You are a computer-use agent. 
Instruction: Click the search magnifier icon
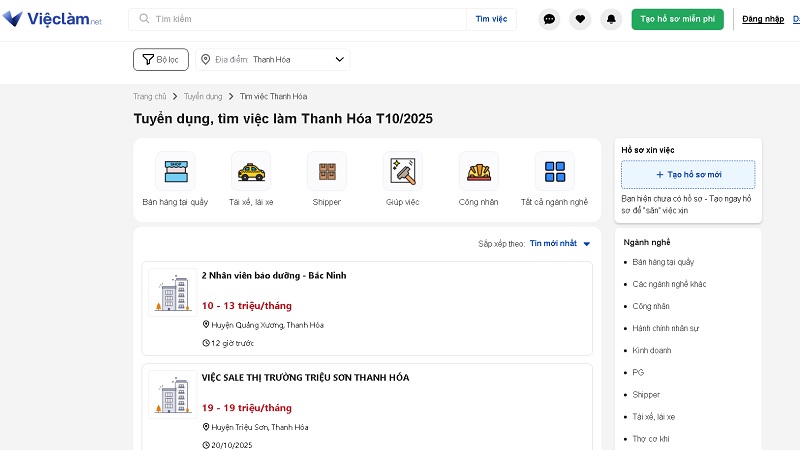coord(144,19)
